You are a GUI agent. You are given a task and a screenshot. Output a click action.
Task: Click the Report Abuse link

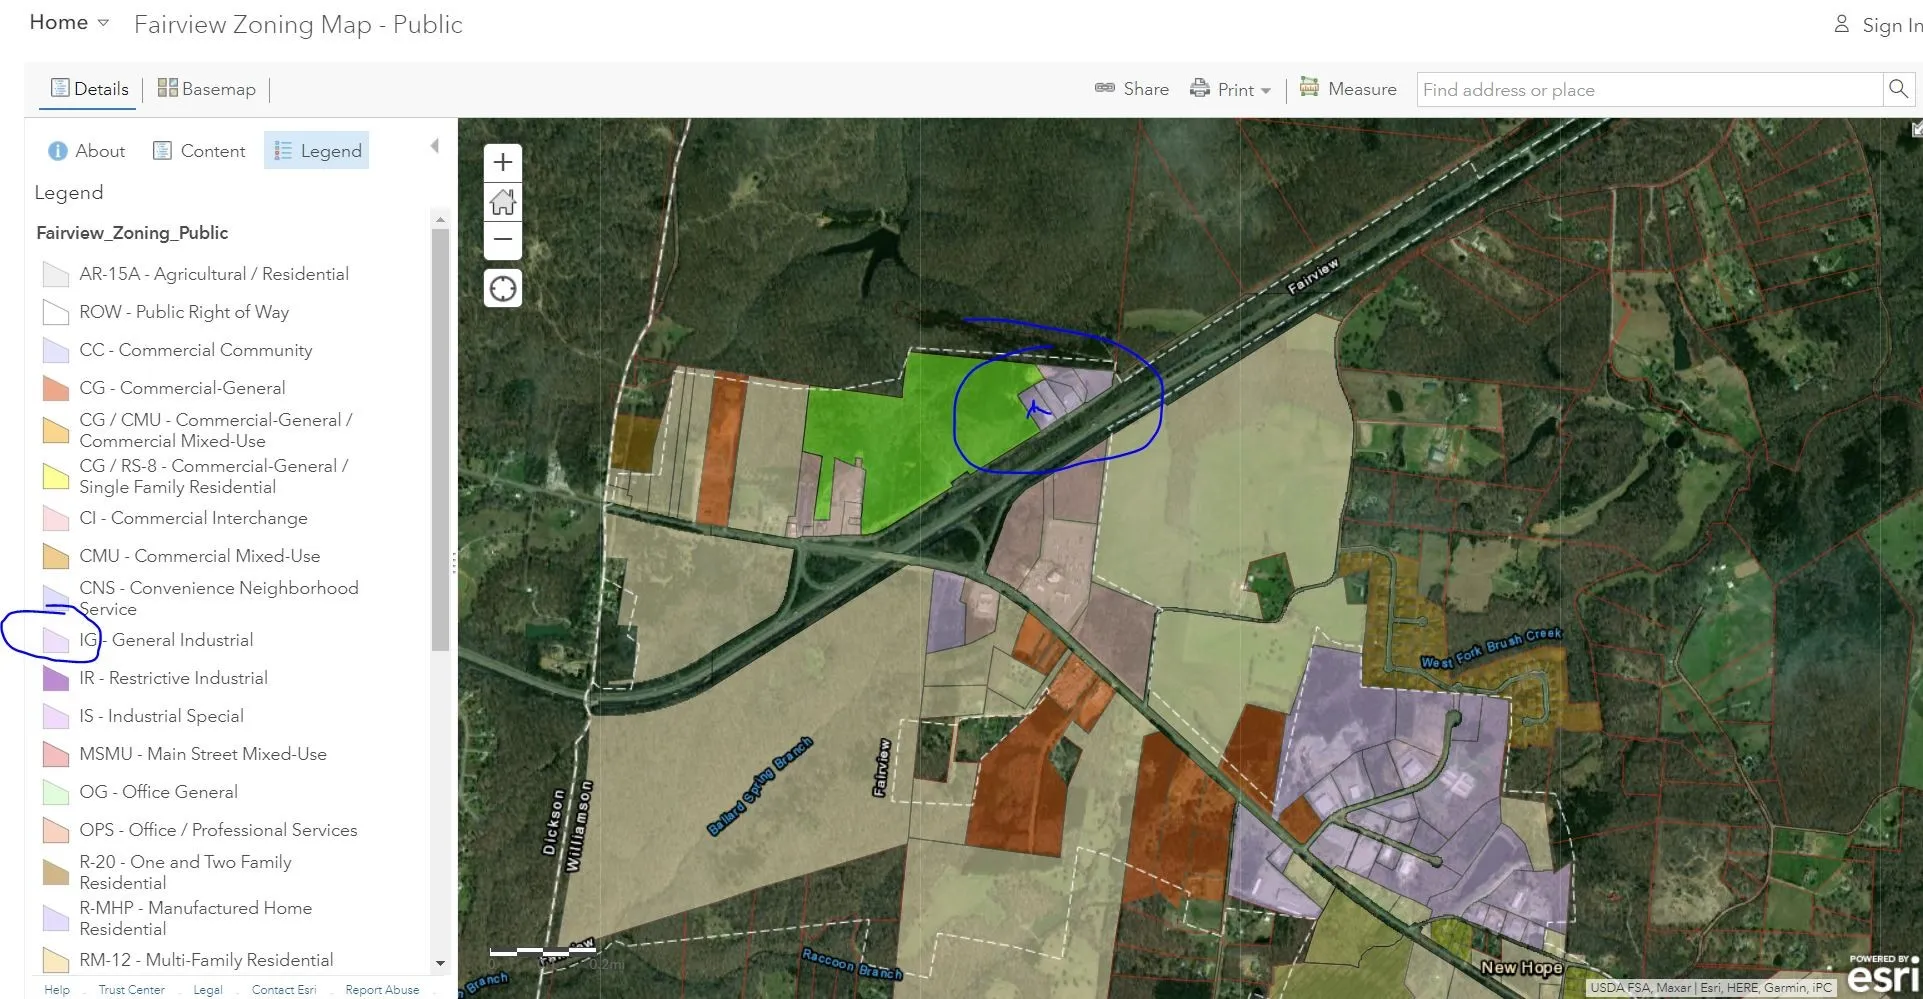coord(382,989)
